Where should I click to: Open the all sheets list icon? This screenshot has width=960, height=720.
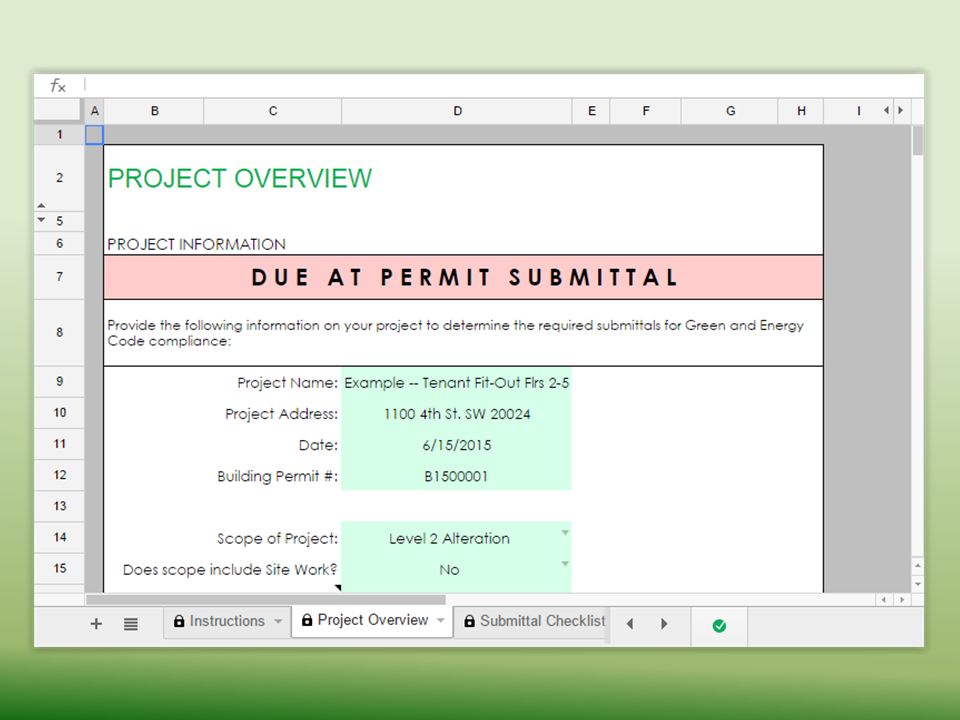tap(130, 624)
